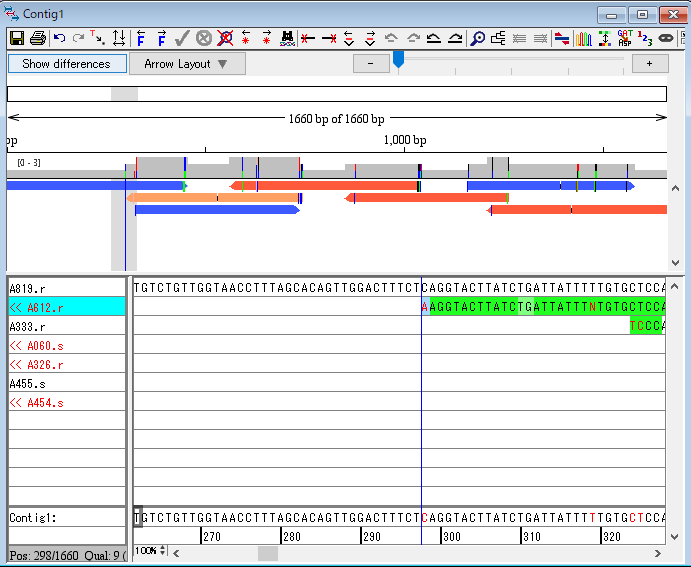
Task: Open the Arrow Layout dropdown
Action: coord(186,64)
